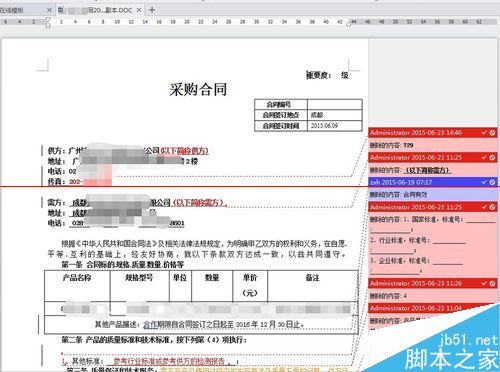Click the left indent marker on ruler
The width and height of the screenshot is (500, 372).
[x=48, y=23]
